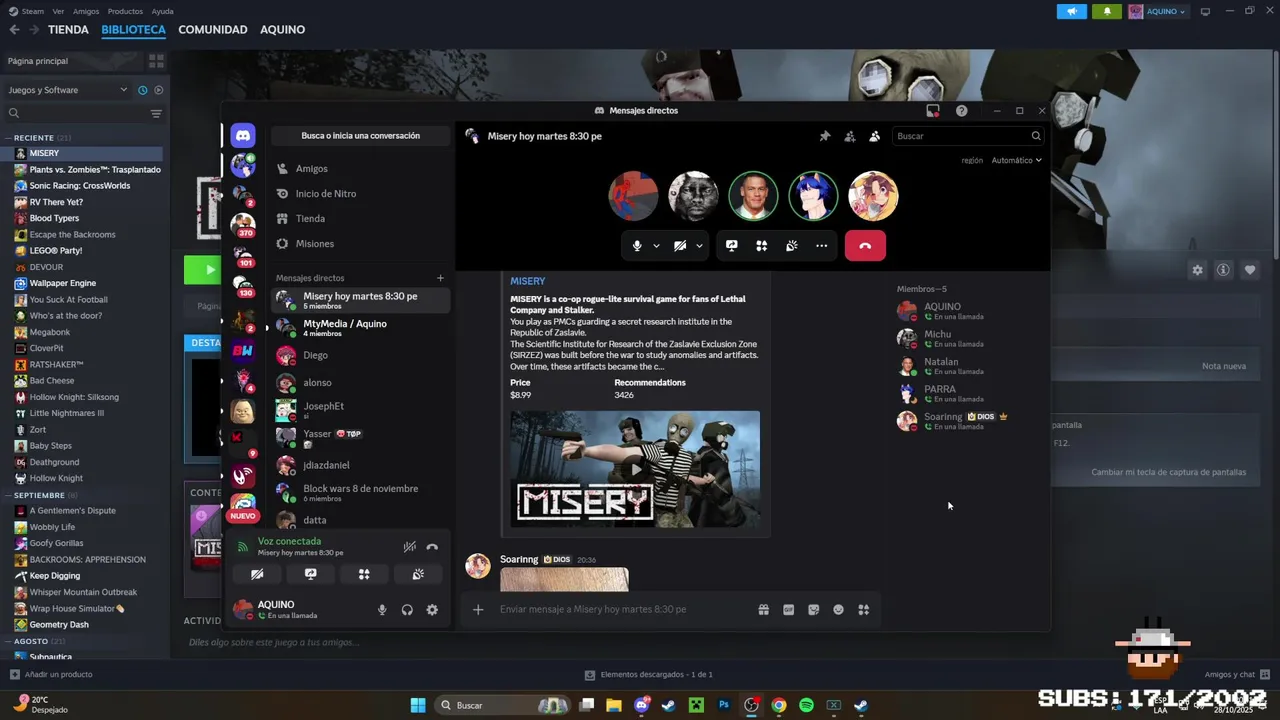Open GIF picker in message box
Screen dimensions: 1280x720
788,609
